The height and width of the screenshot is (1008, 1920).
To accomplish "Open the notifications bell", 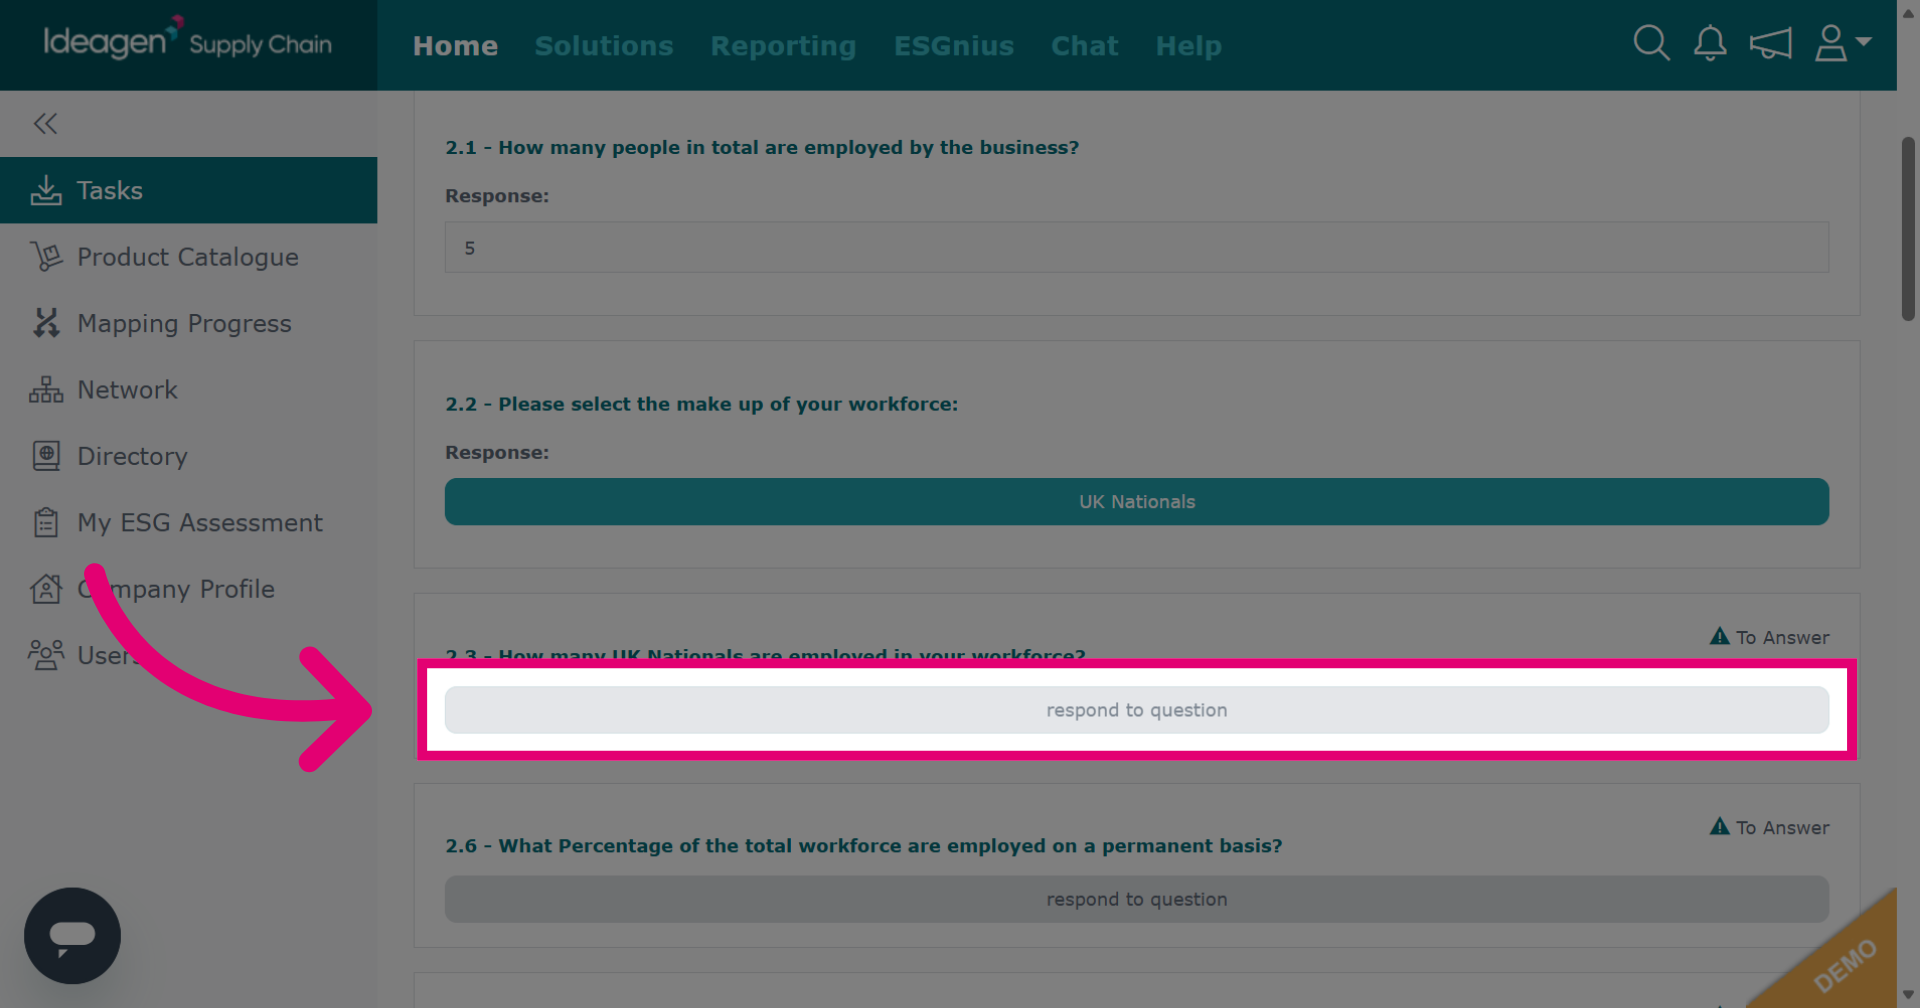I will pyautogui.click(x=1710, y=43).
